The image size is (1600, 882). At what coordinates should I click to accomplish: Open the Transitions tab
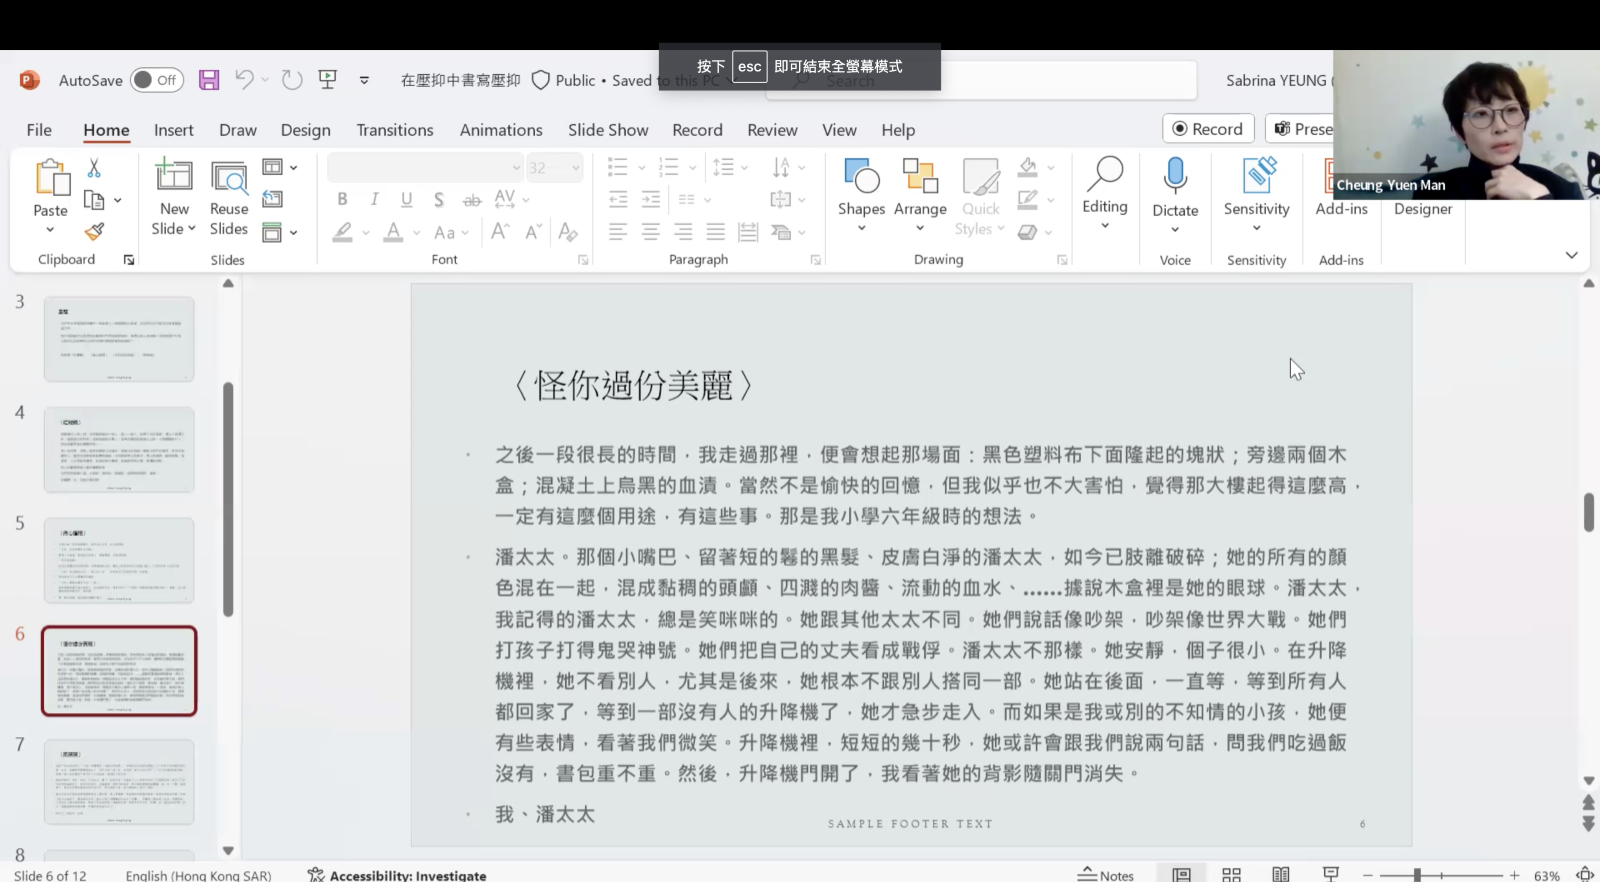pos(395,130)
